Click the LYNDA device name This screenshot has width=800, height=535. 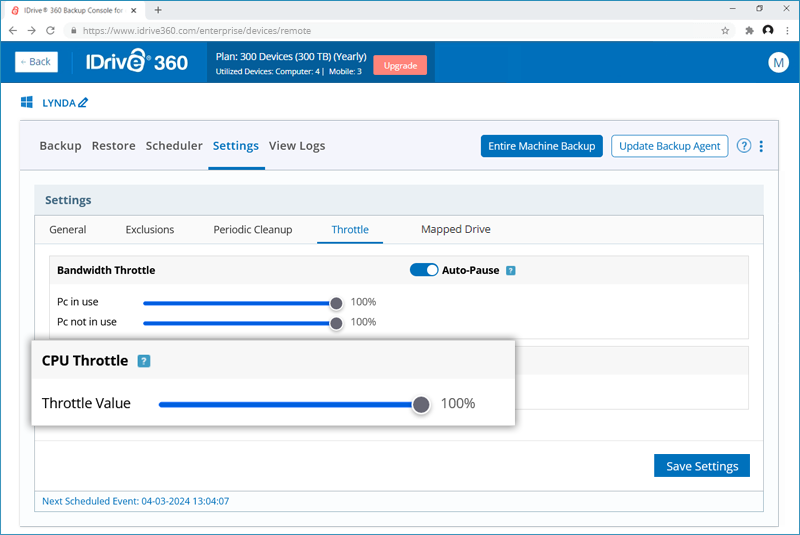[x=59, y=103]
